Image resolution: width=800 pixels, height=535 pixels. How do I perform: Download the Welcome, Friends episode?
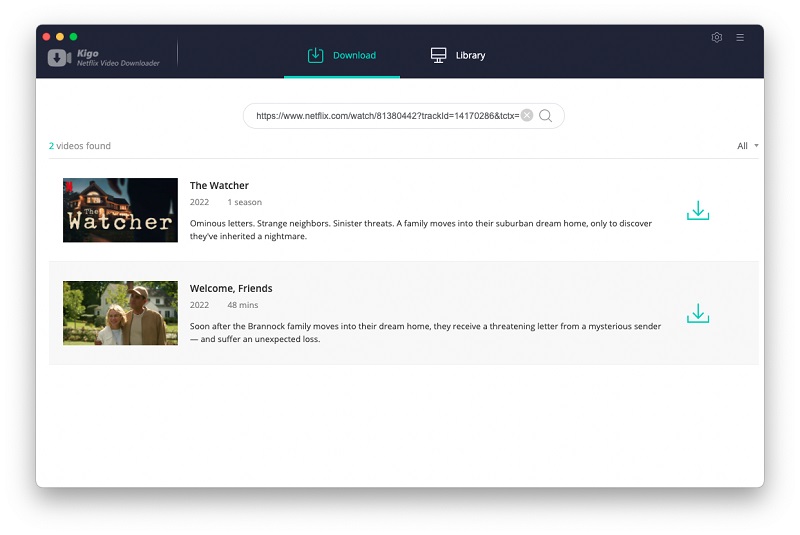(x=697, y=313)
